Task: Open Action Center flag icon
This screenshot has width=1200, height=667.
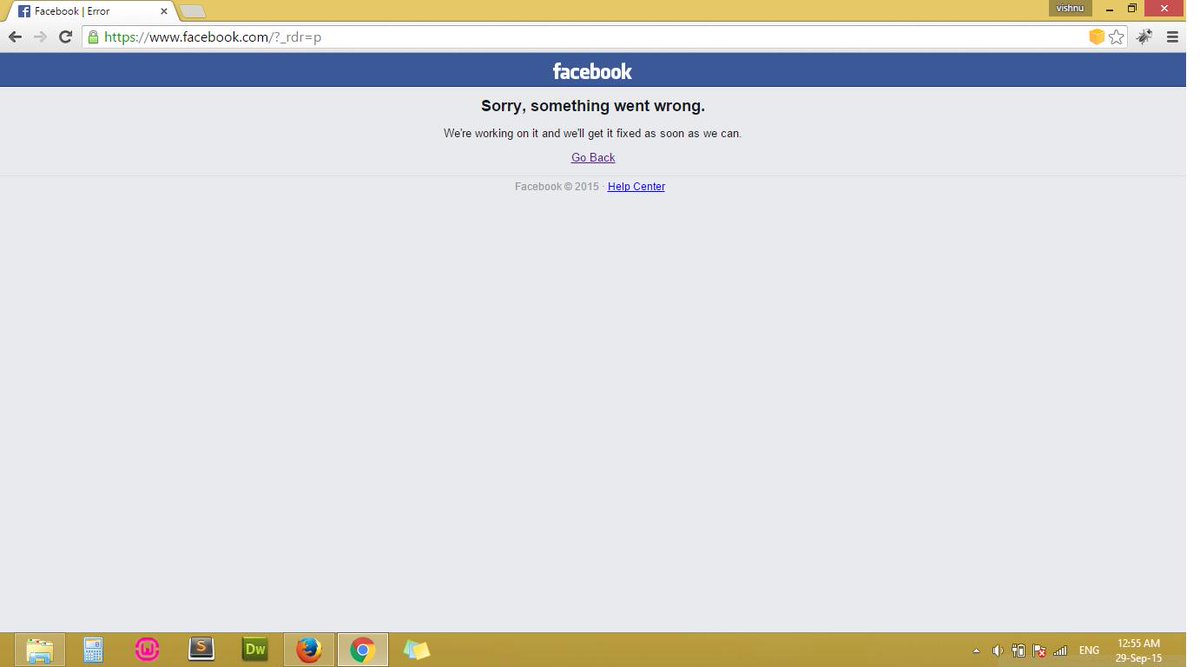Action: [1040, 651]
